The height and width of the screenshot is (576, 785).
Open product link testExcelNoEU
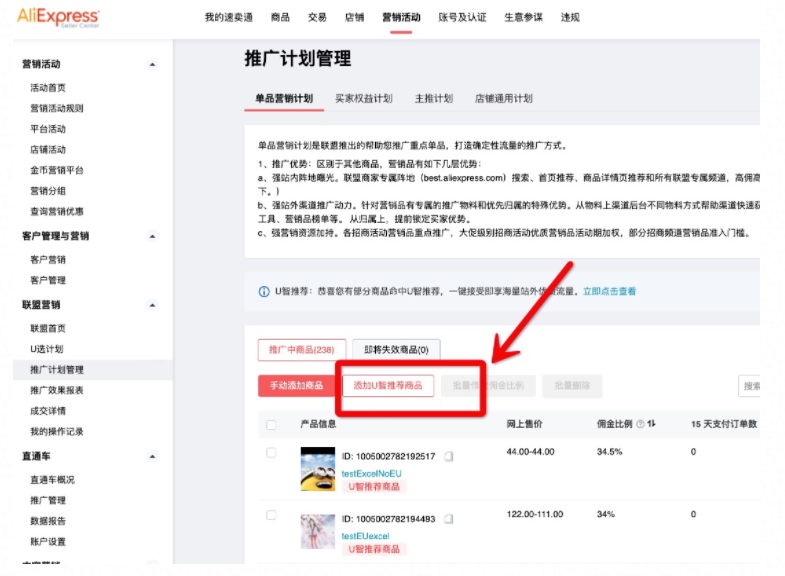[371, 473]
